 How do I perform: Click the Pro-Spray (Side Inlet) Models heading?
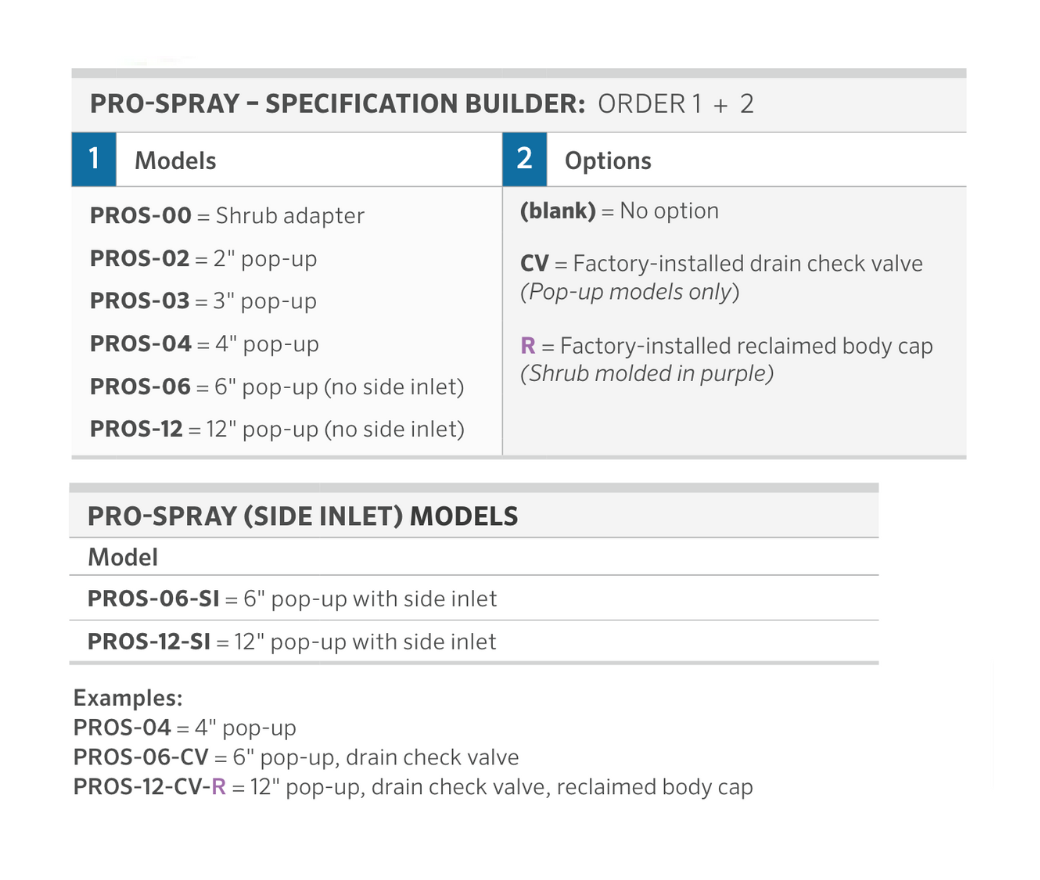tap(302, 516)
